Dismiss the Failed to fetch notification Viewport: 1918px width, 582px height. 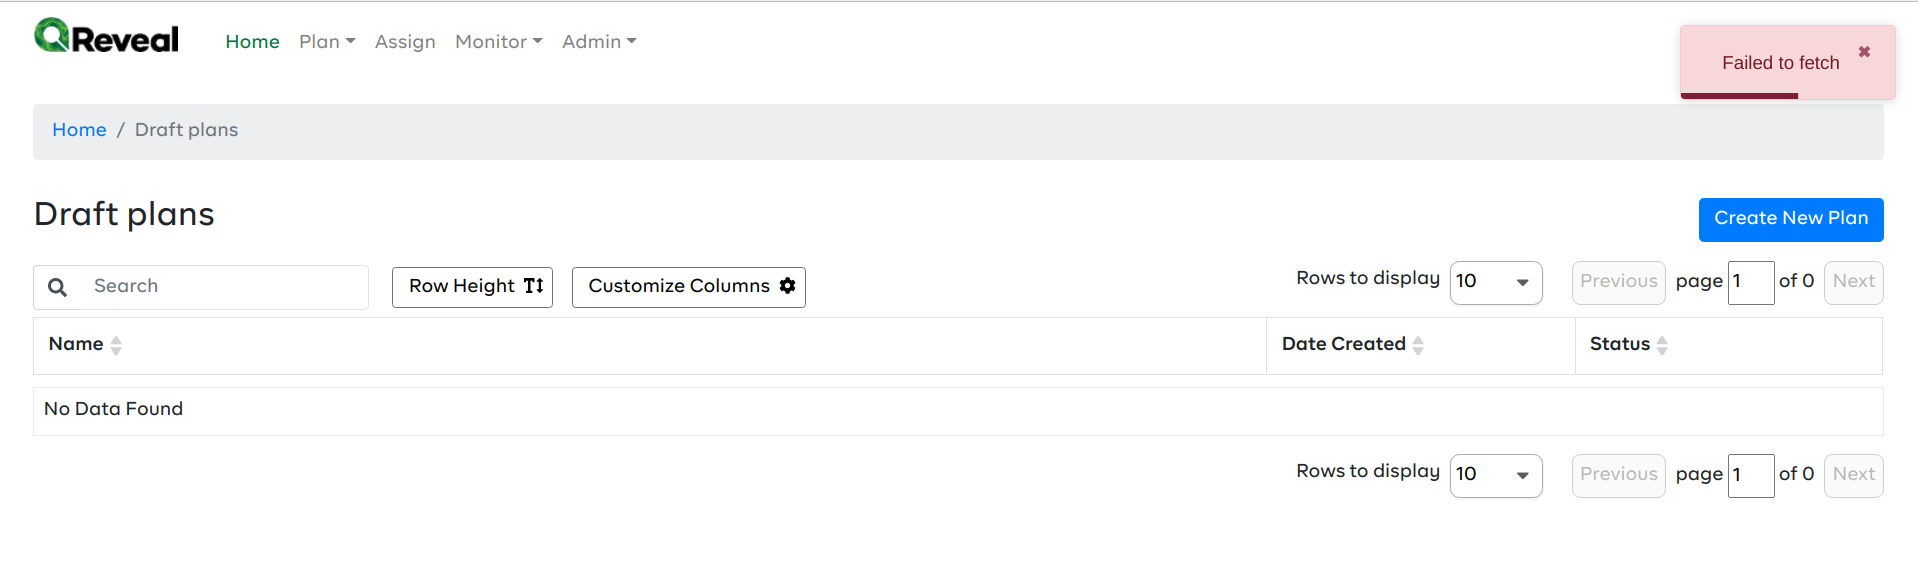pyautogui.click(x=1863, y=51)
